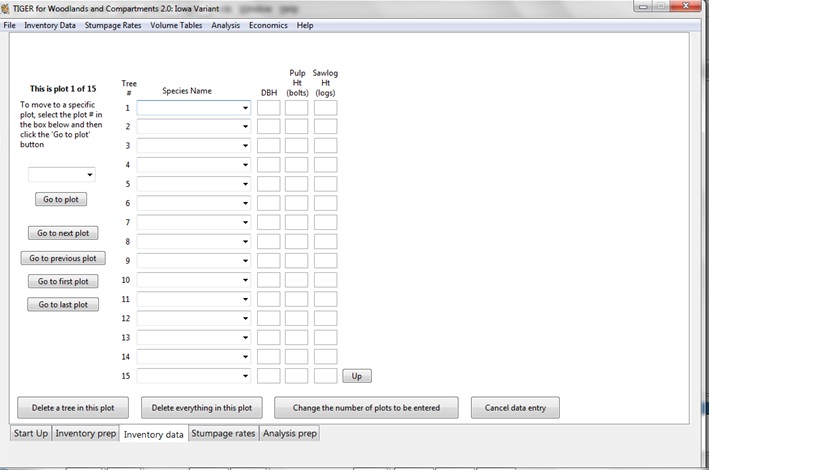
Task: Click the Pulp Ht field for tree 10
Action: click(x=296, y=280)
